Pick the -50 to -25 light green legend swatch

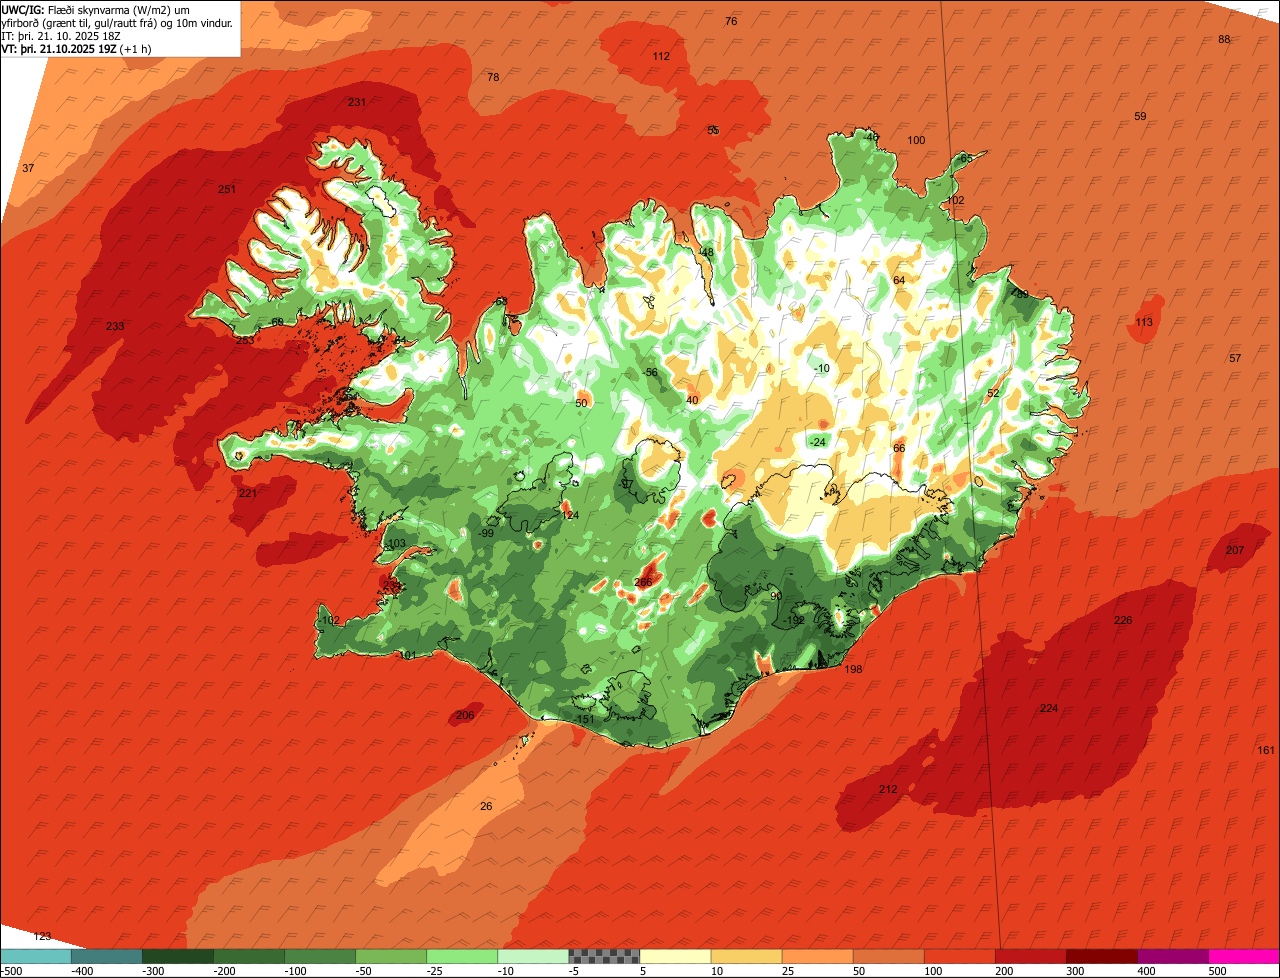click(391, 956)
